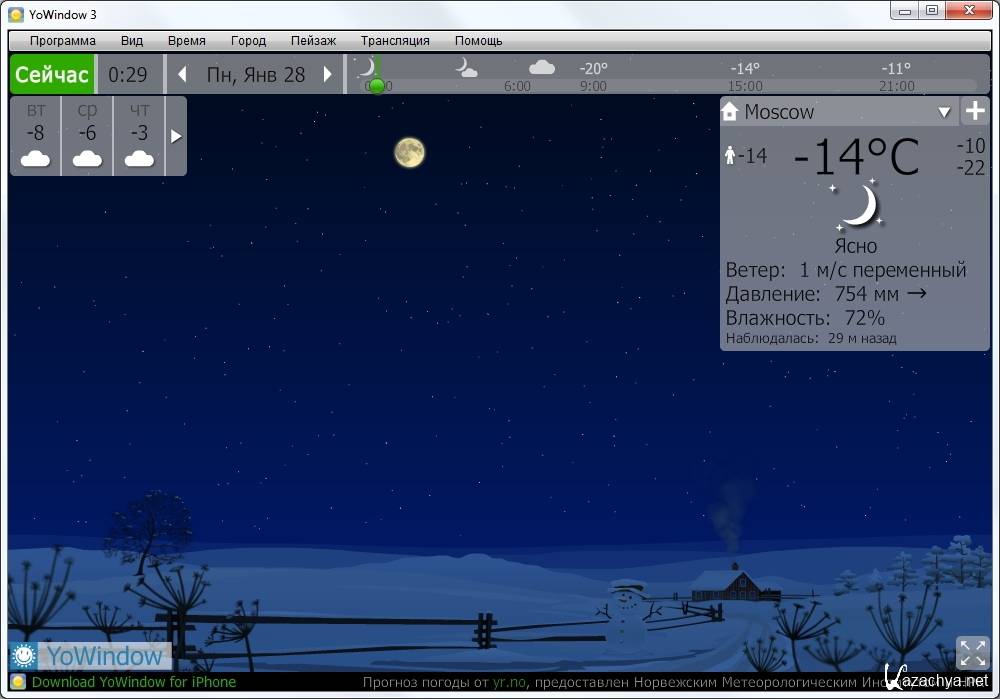Click the home icon beside Moscow

coord(730,112)
